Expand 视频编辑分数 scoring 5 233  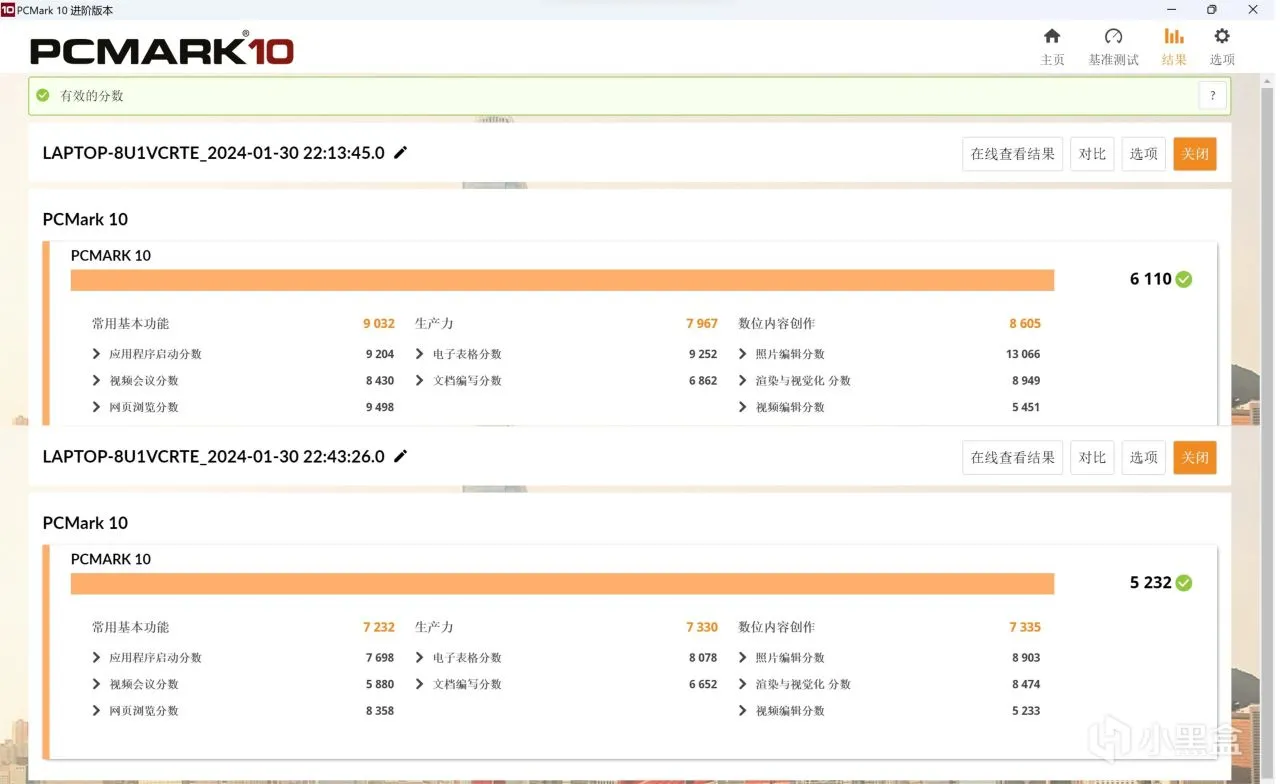743,711
